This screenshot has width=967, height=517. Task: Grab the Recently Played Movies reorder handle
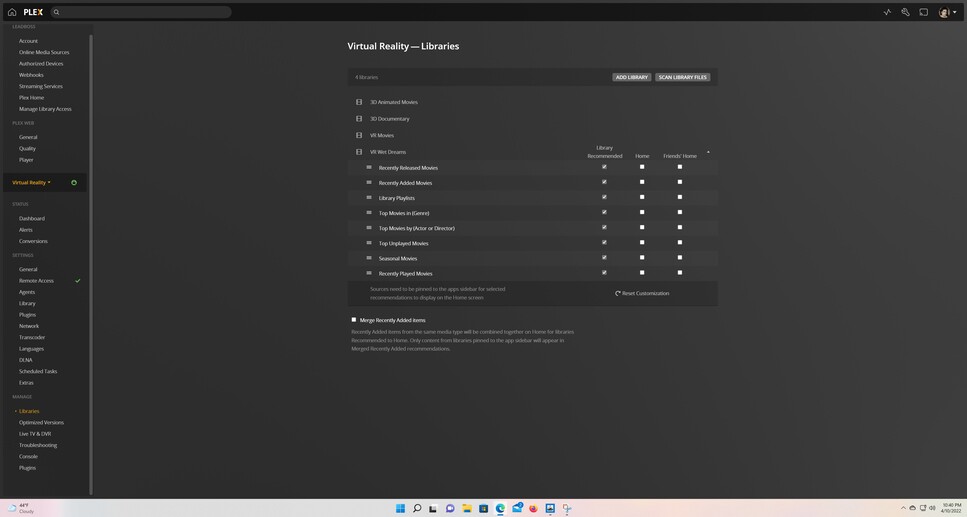click(x=369, y=273)
